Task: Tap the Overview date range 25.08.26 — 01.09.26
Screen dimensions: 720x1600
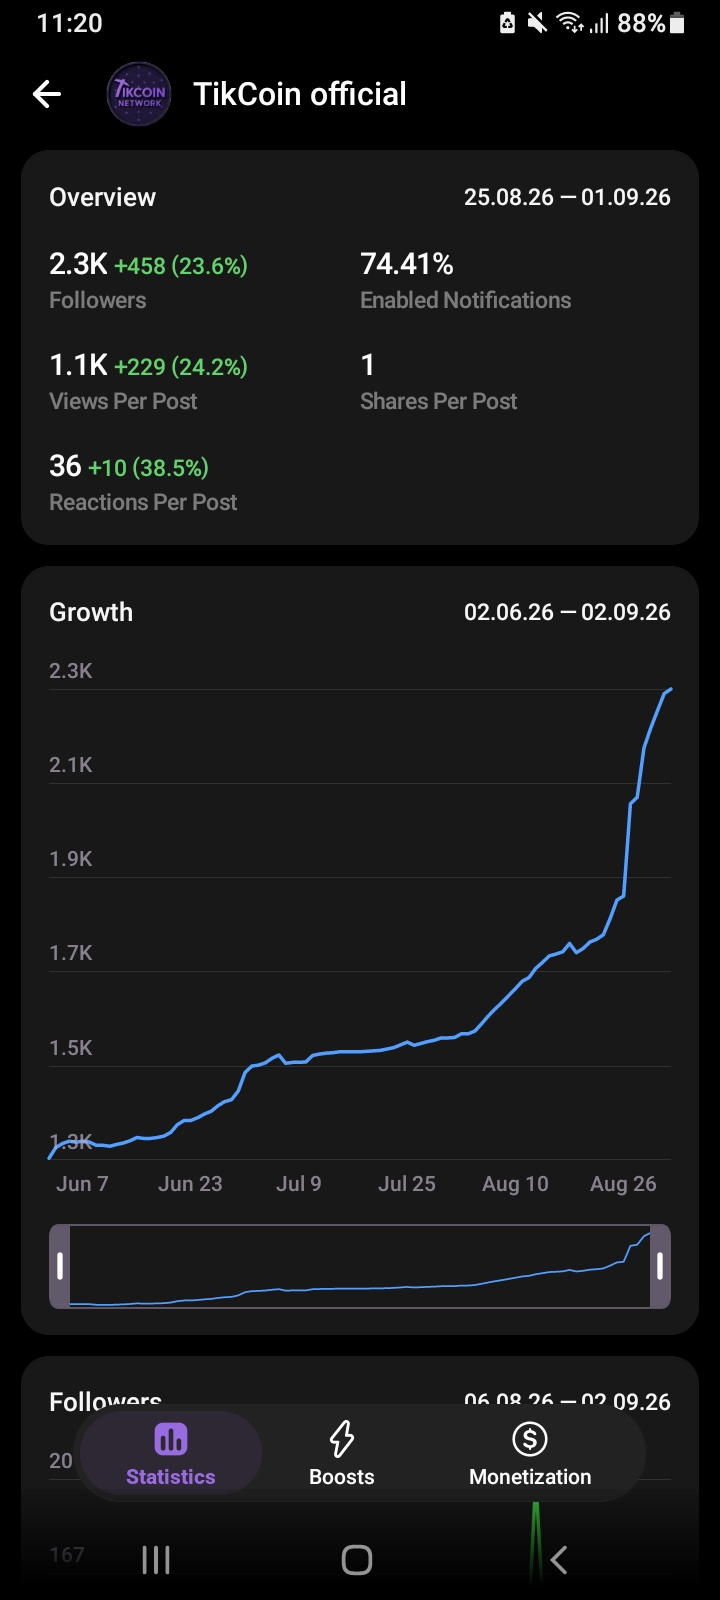Action: pos(567,197)
